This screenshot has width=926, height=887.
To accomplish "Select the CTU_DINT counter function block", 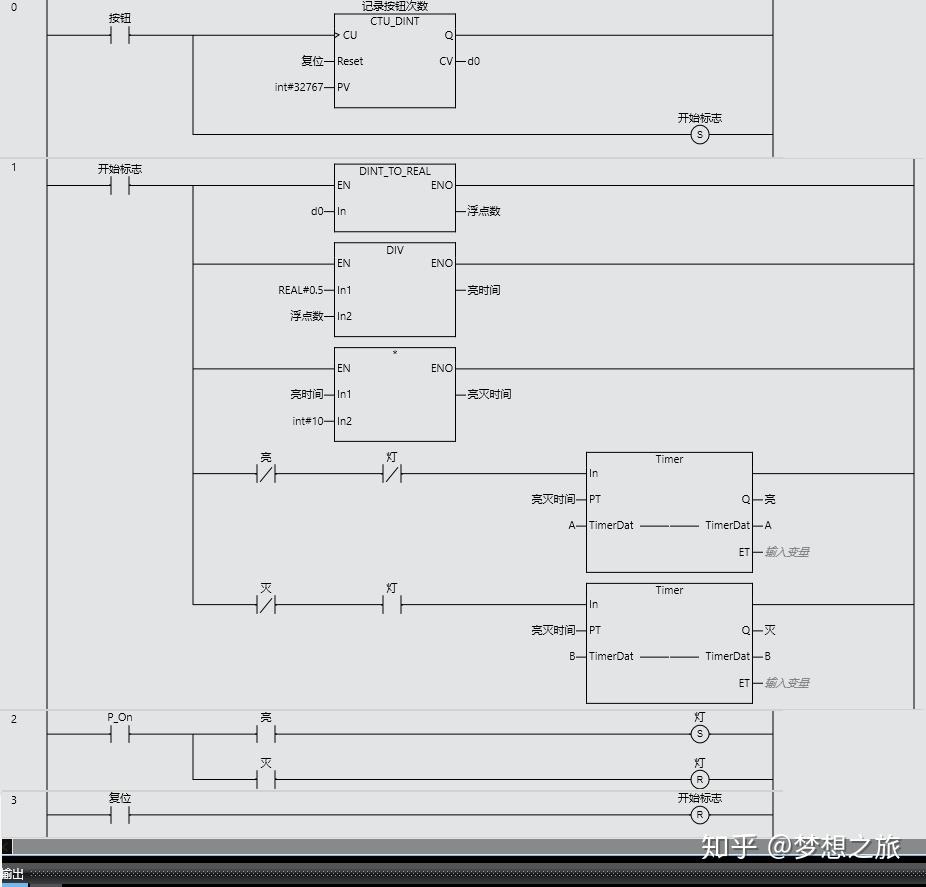I will point(394,61).
